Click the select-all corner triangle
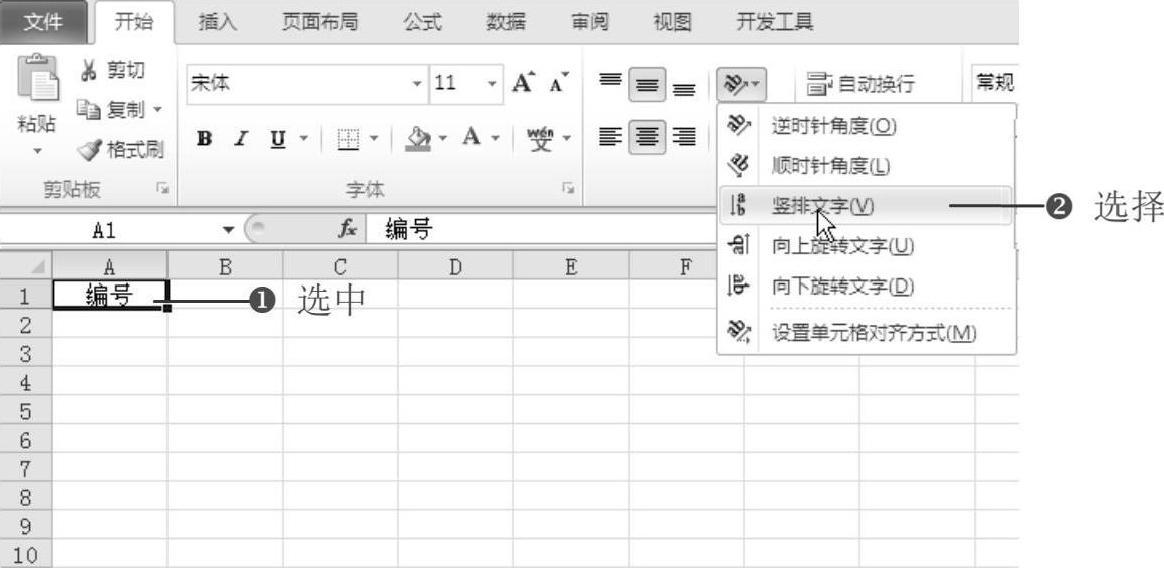 (x=27, y=266)
